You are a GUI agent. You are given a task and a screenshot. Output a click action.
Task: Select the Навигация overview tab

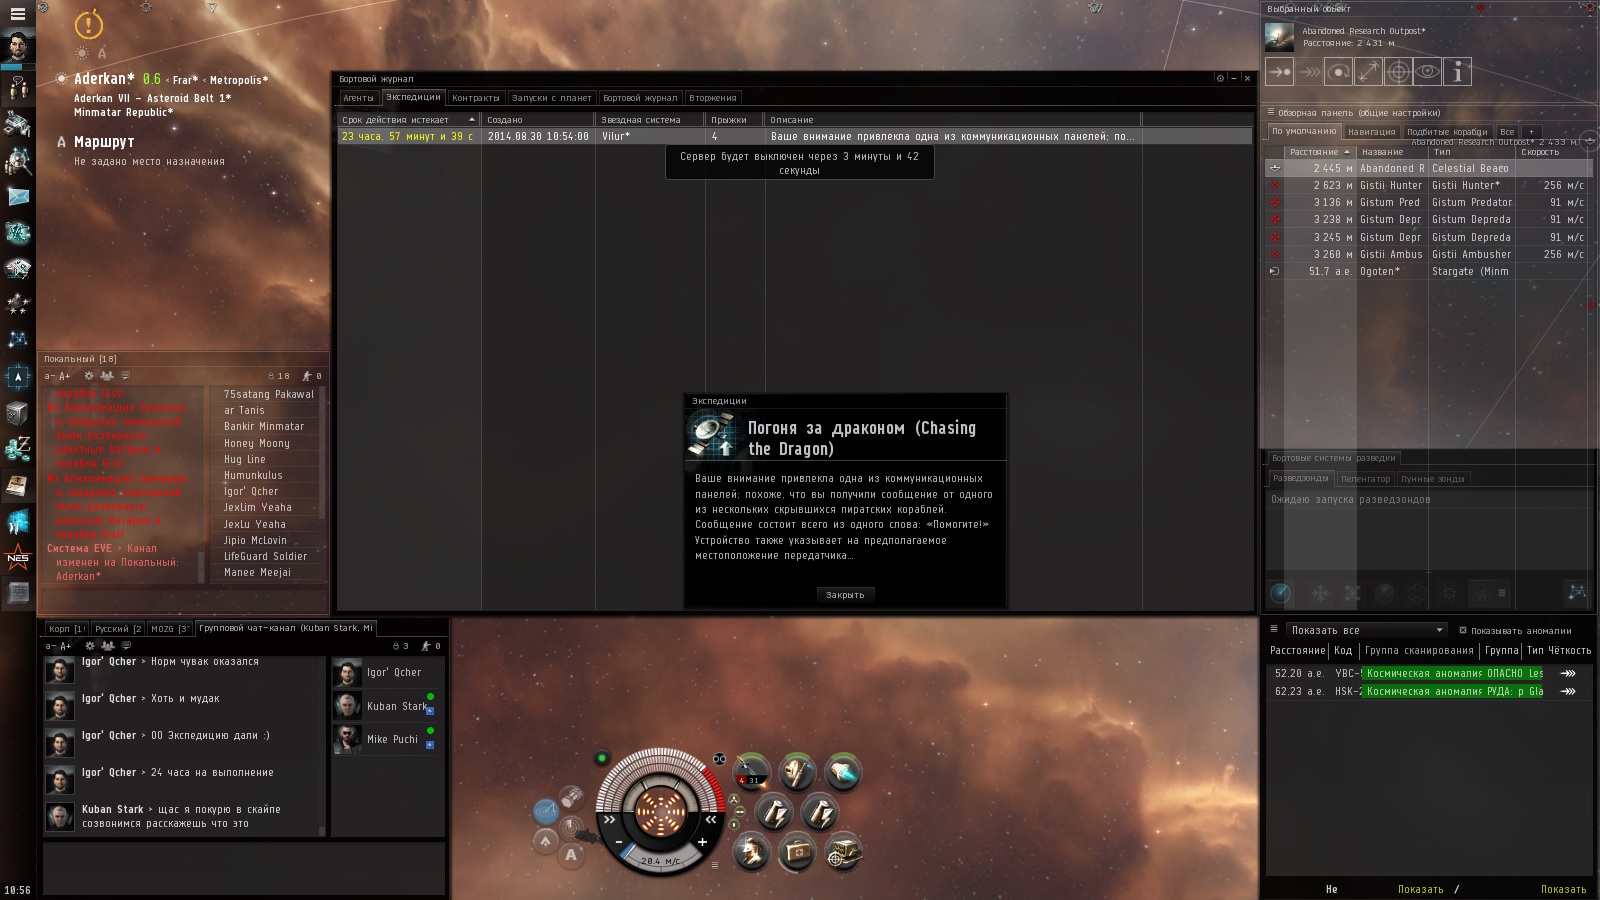point(1371,132)
